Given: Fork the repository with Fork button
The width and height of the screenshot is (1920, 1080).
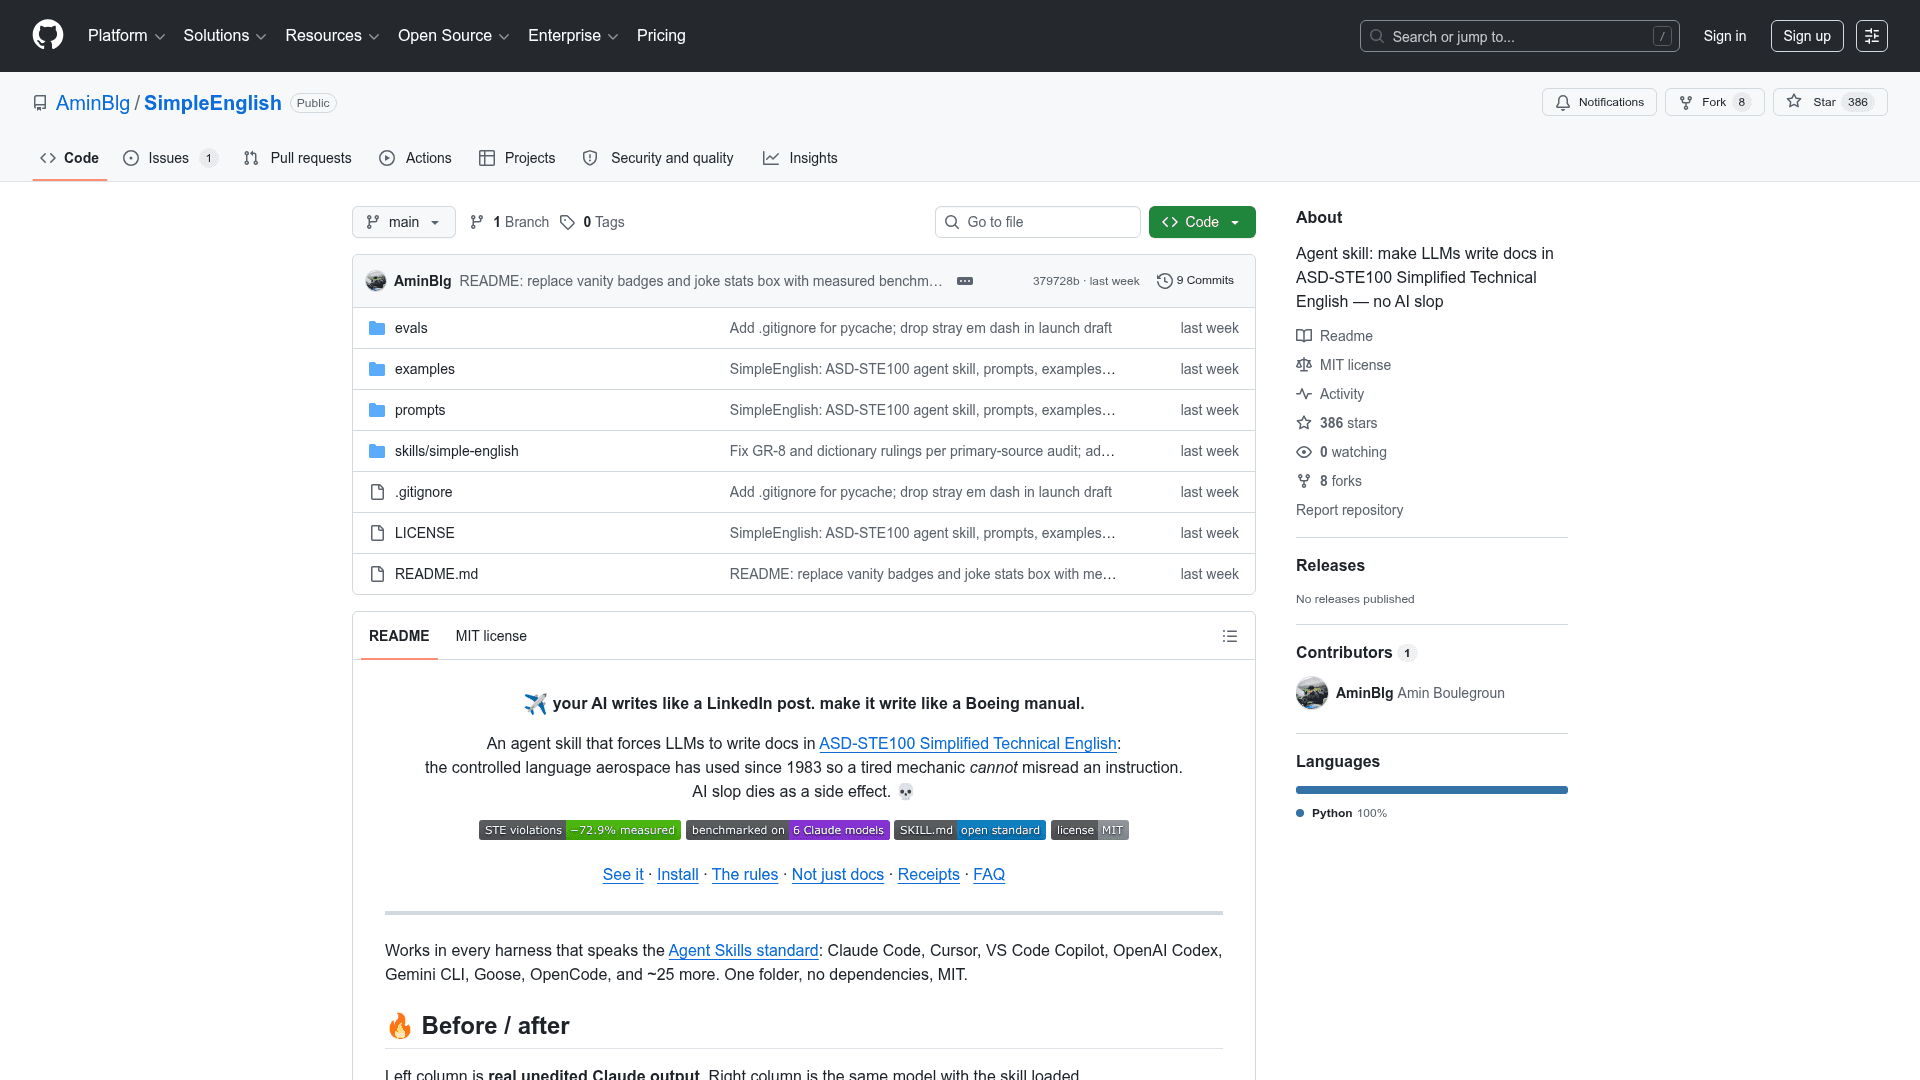Looking at the screenshot, I should [1715, 102].
